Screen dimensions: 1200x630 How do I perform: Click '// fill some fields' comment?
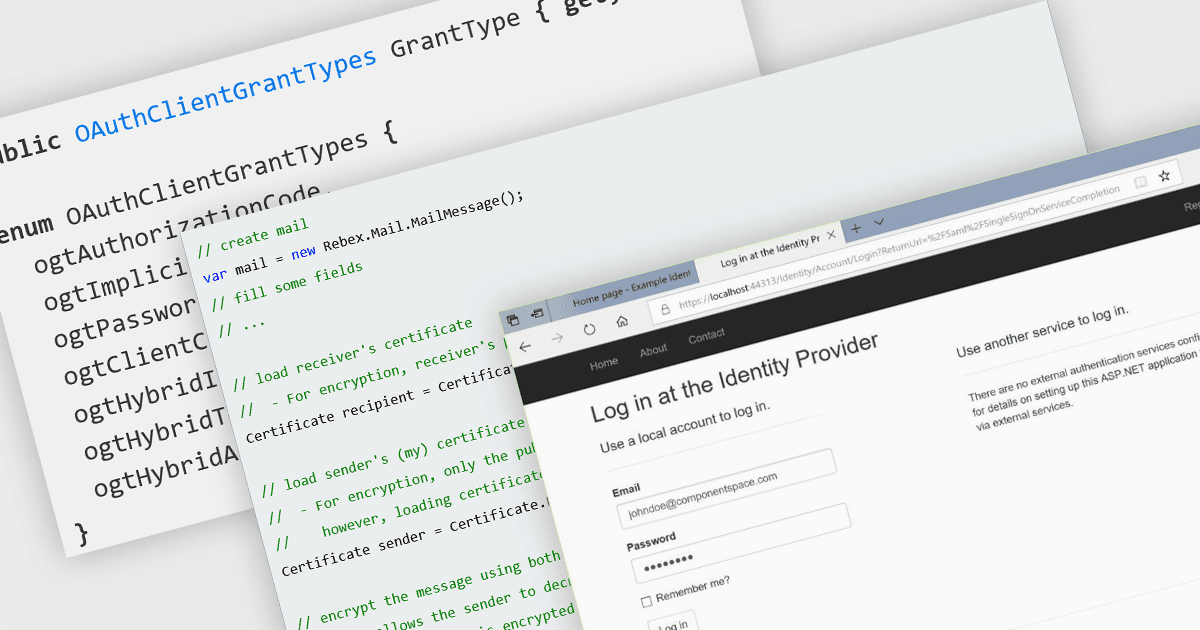coord(287,285)
